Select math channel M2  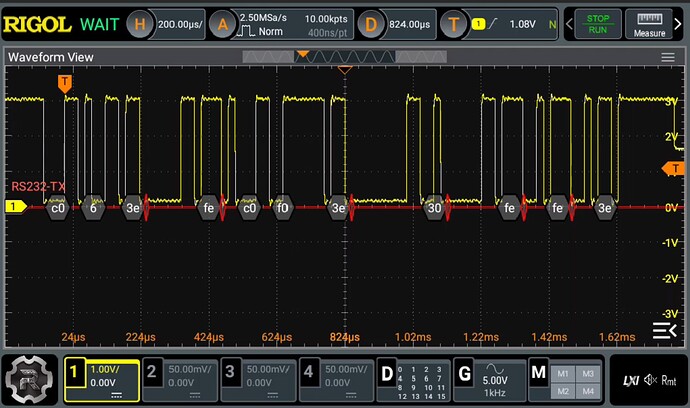(563, 391)
